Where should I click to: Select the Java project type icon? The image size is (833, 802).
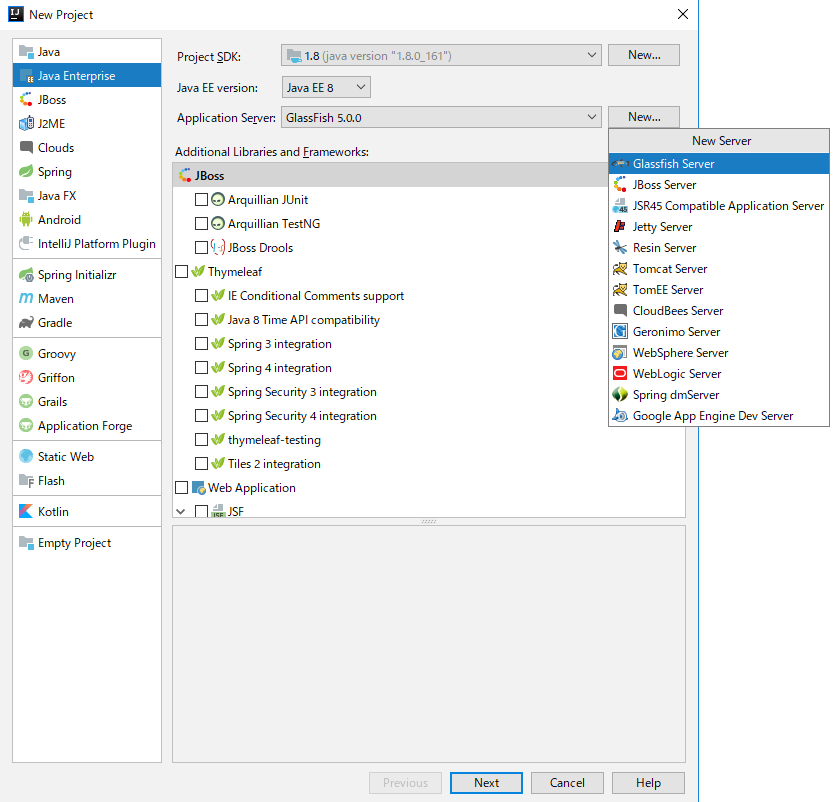point(26,52)
